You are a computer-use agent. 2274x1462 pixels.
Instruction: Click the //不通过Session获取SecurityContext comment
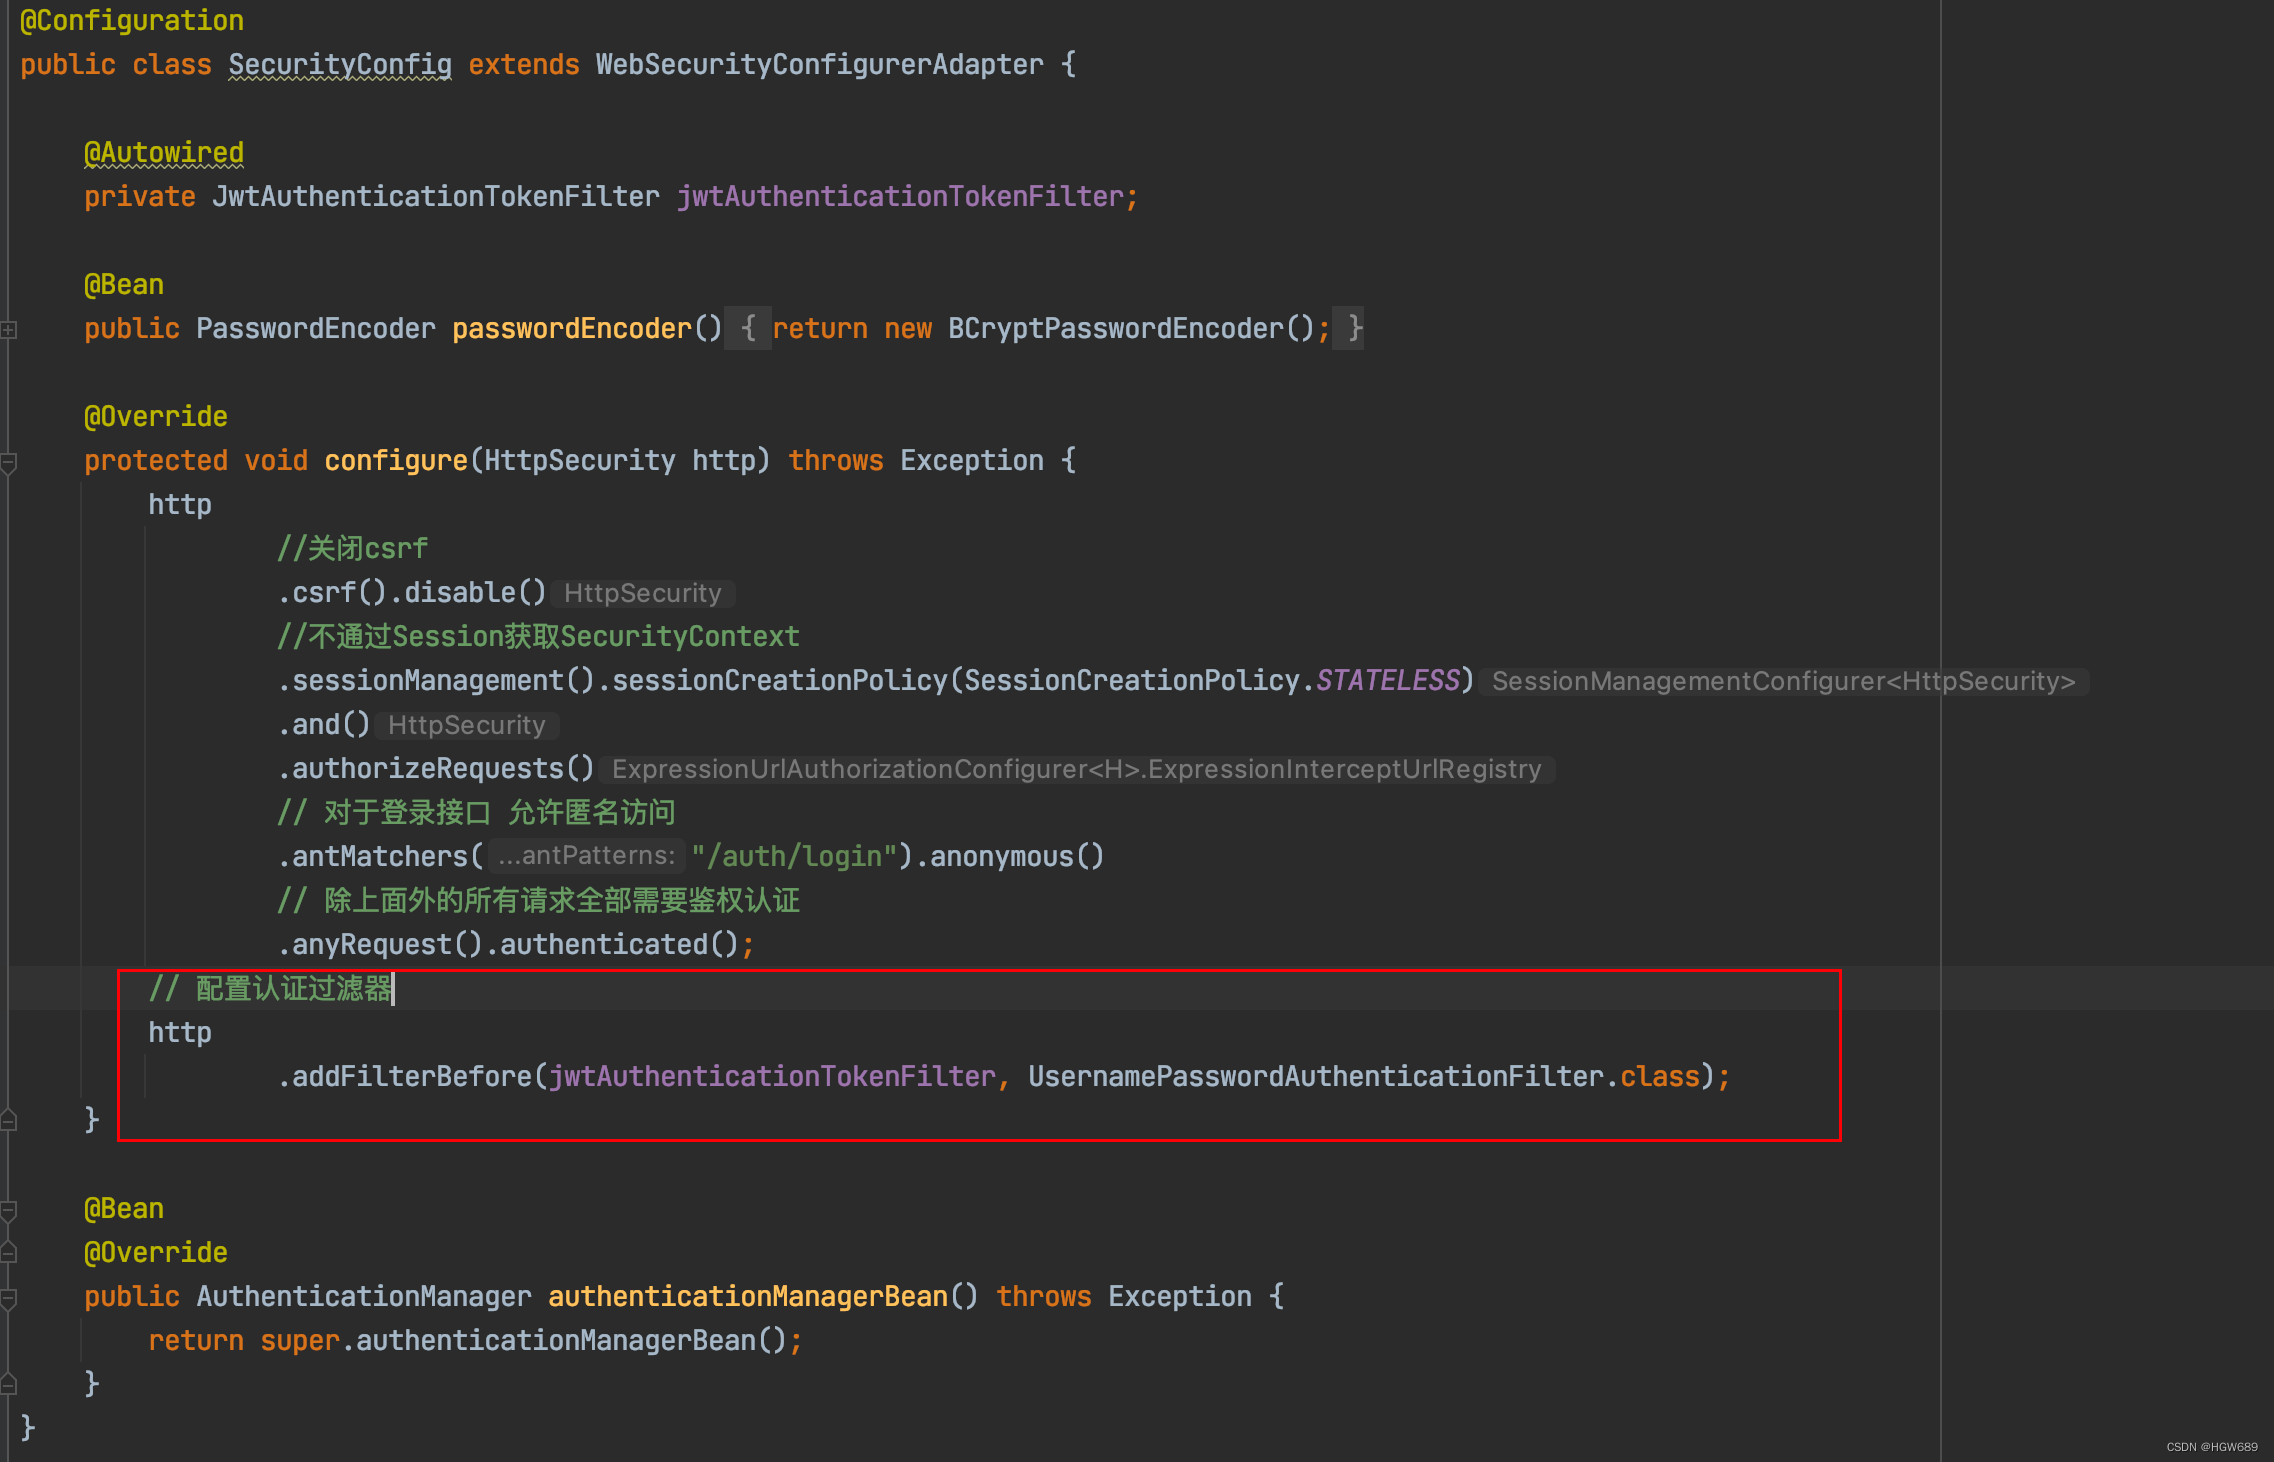(x=538, y=636)
